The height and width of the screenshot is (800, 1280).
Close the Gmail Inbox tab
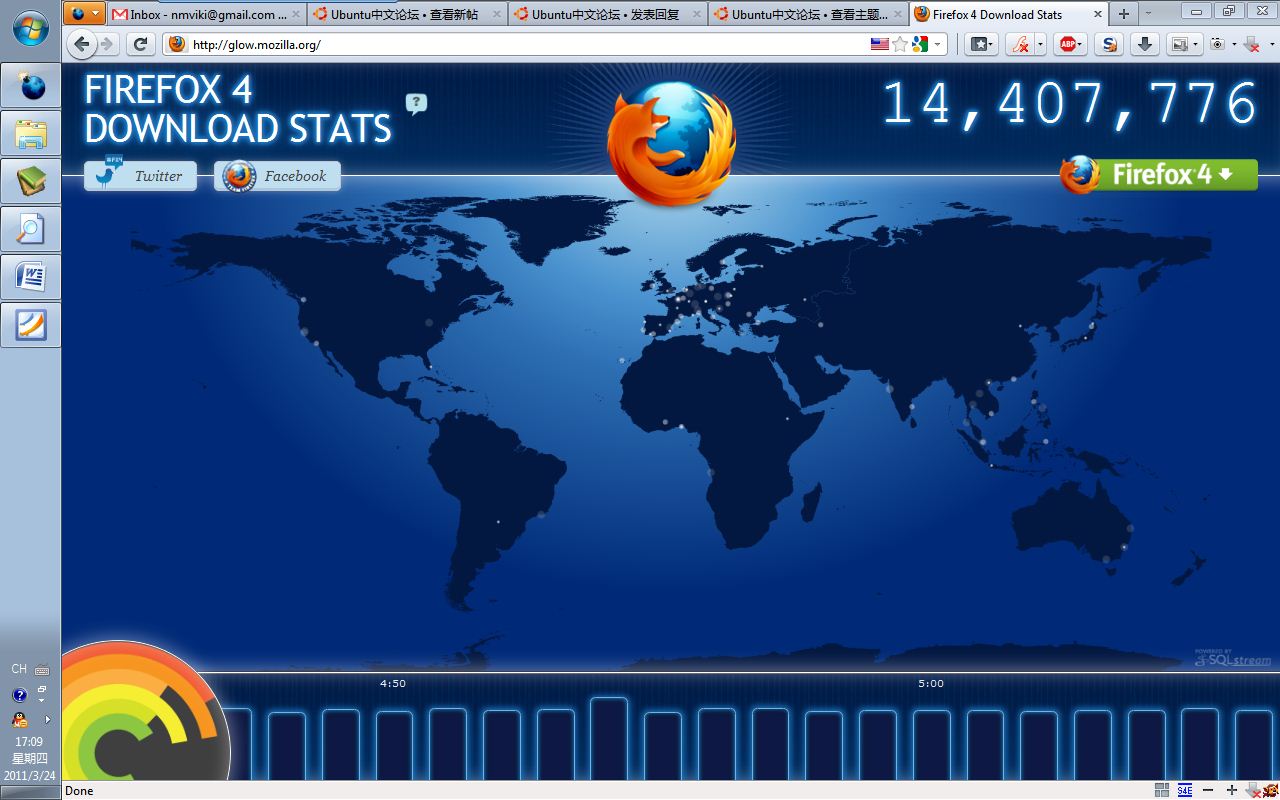296,15
